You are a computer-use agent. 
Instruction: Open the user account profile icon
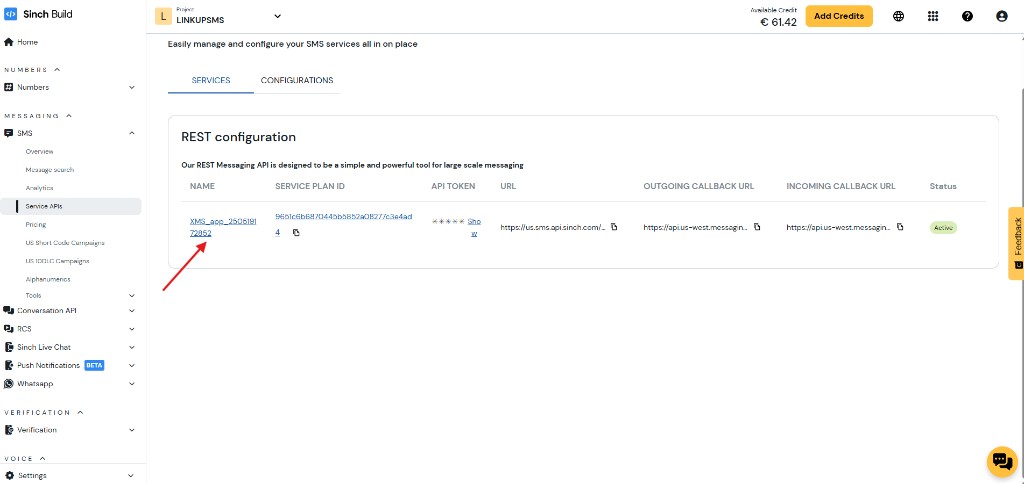point(1002,16)
